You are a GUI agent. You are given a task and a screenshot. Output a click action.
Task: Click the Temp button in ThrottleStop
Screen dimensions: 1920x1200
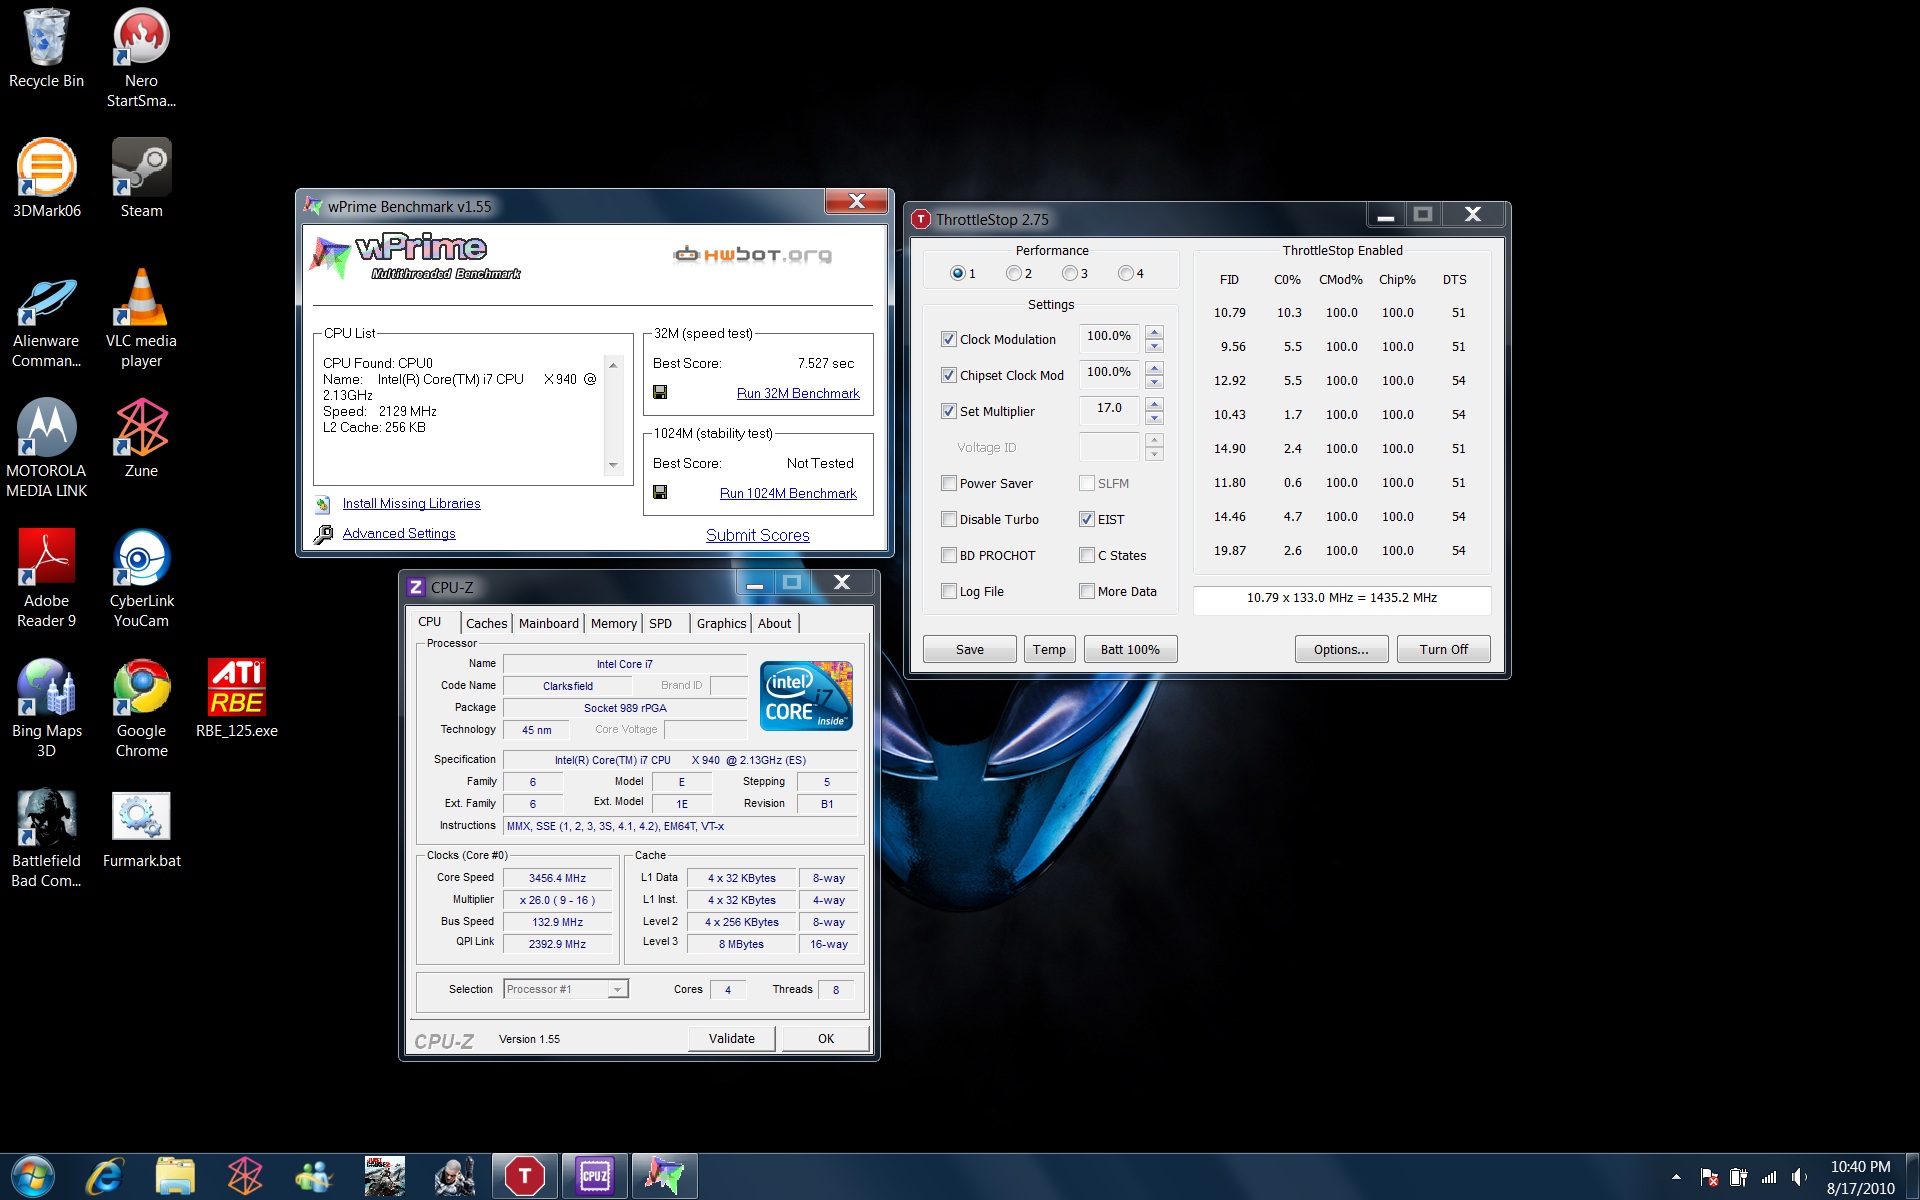click(x=1049, y=649)
